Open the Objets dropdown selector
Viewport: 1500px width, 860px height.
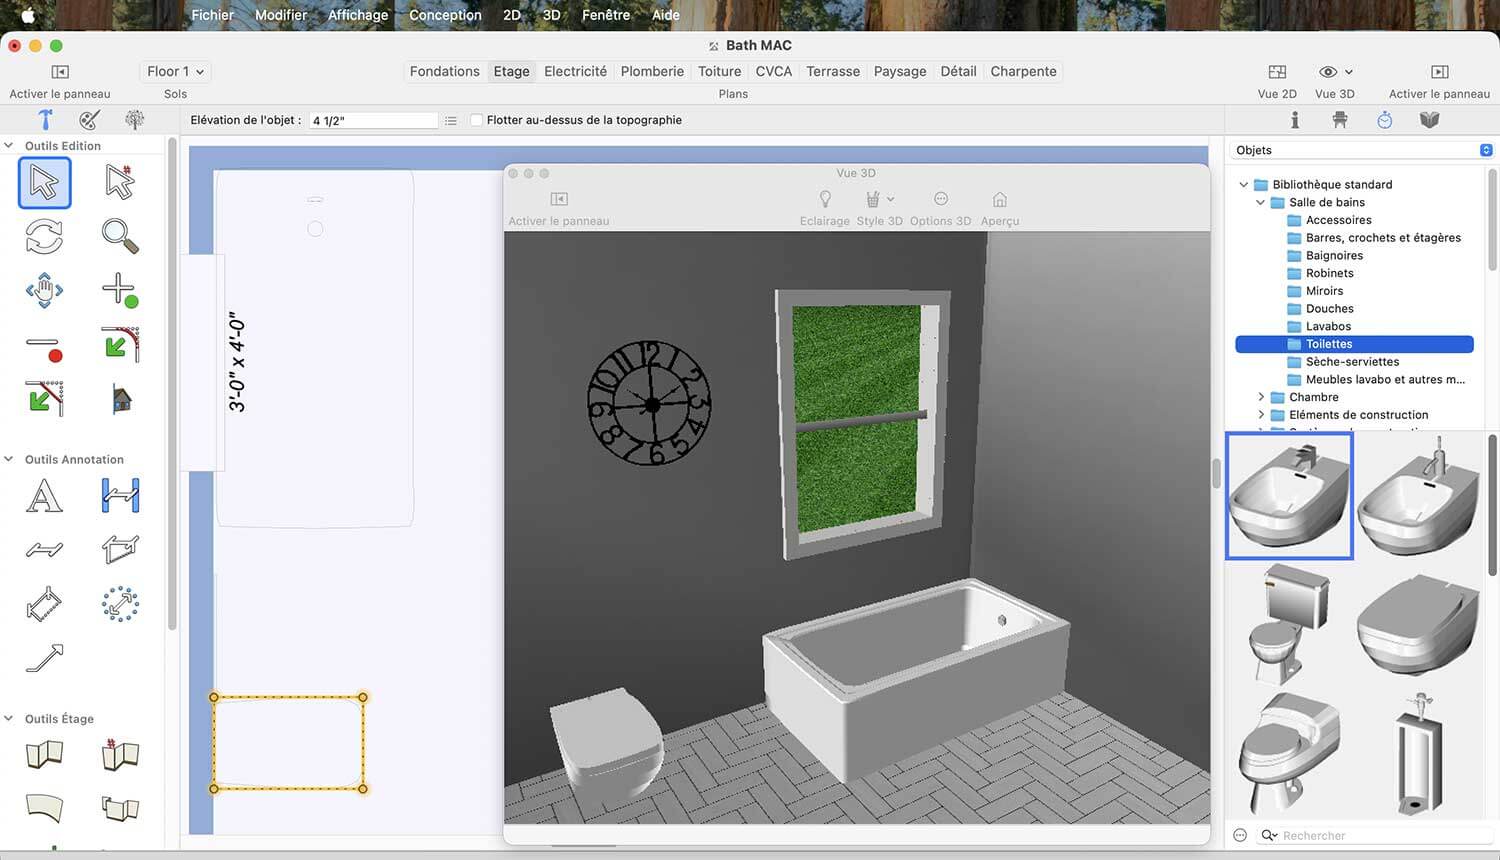point(1364,150)
